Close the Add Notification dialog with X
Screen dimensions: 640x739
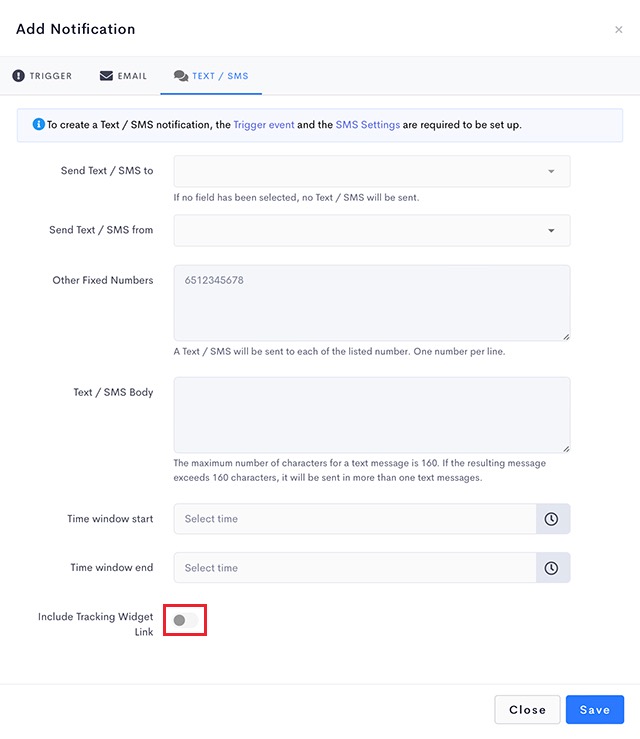619,30
